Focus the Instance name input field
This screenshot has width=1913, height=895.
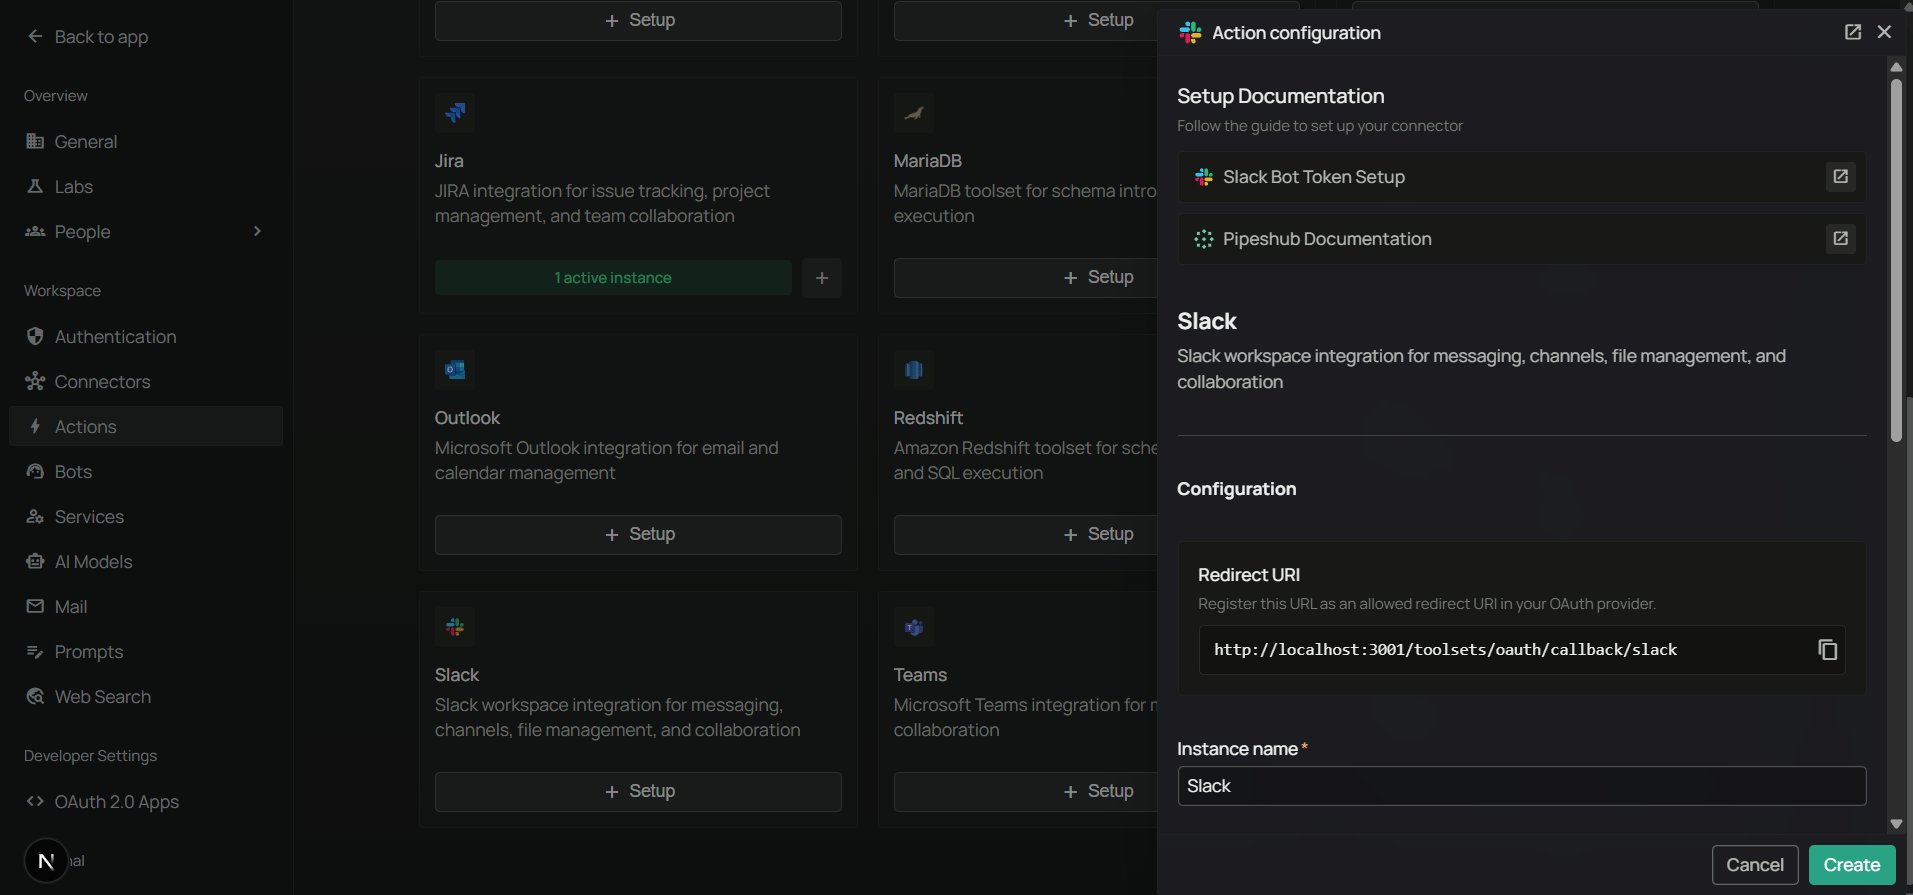coord(1521,786)
